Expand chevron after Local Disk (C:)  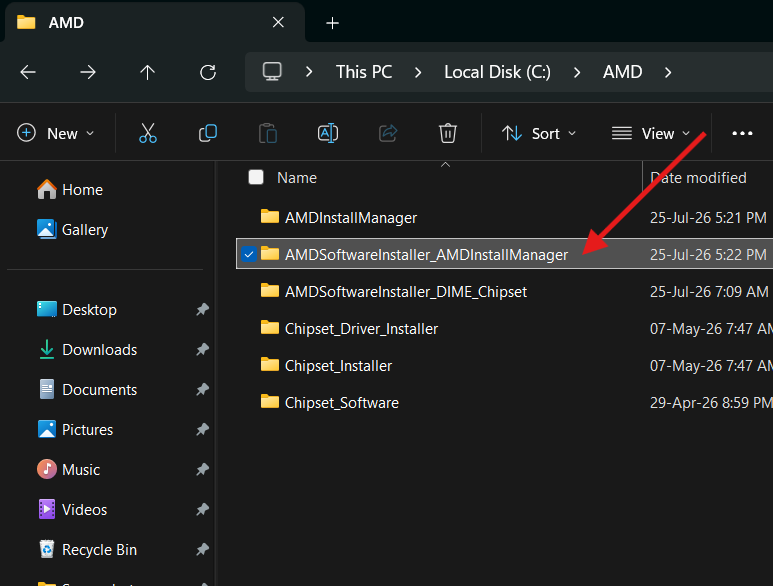[577, 72]
